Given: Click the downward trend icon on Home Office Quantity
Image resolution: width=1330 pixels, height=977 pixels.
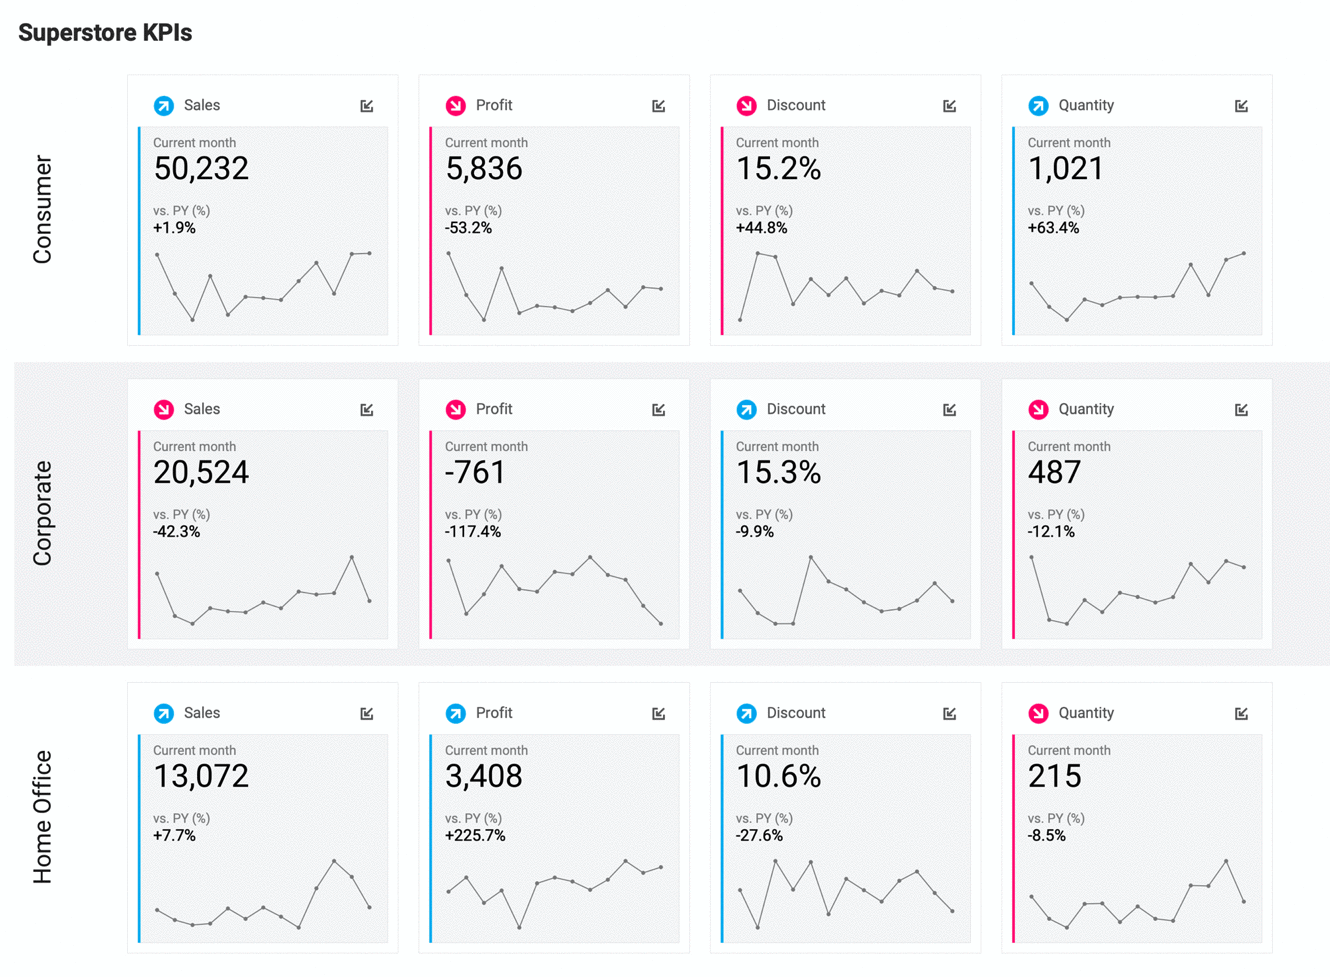Looking at the screenshot, I should (1037, 713).
